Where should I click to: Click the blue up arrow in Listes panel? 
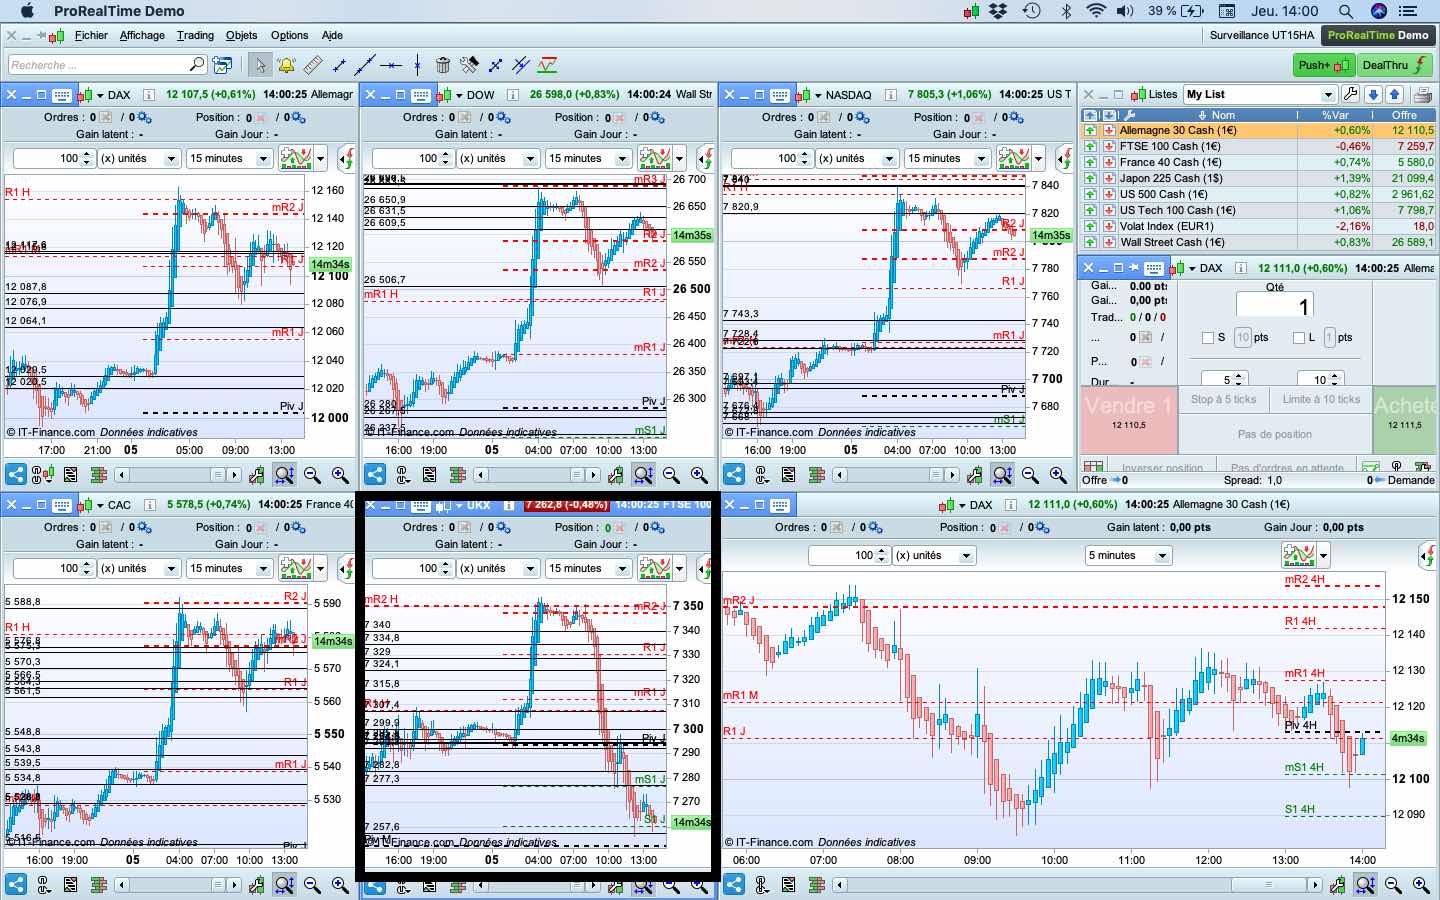click(x=1395, y=94)
